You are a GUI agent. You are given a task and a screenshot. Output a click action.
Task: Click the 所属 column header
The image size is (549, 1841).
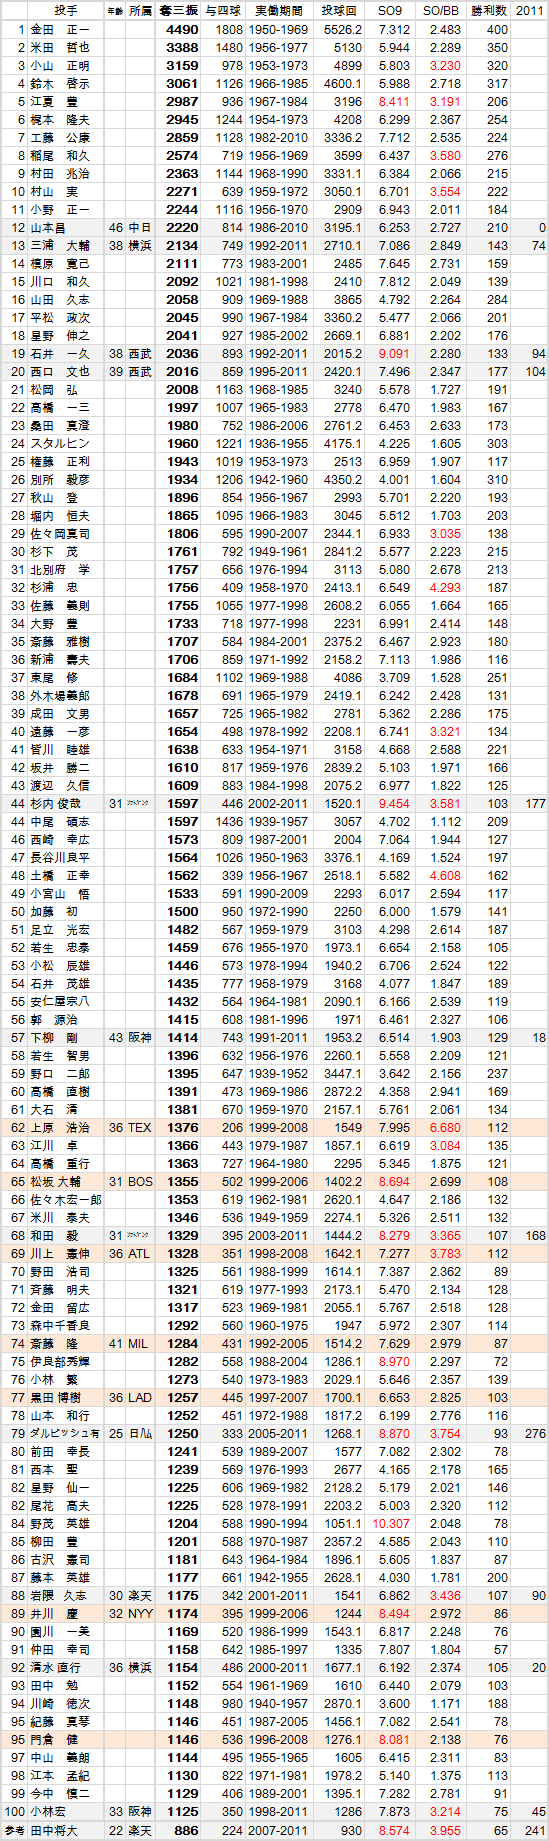coord(140,11)
